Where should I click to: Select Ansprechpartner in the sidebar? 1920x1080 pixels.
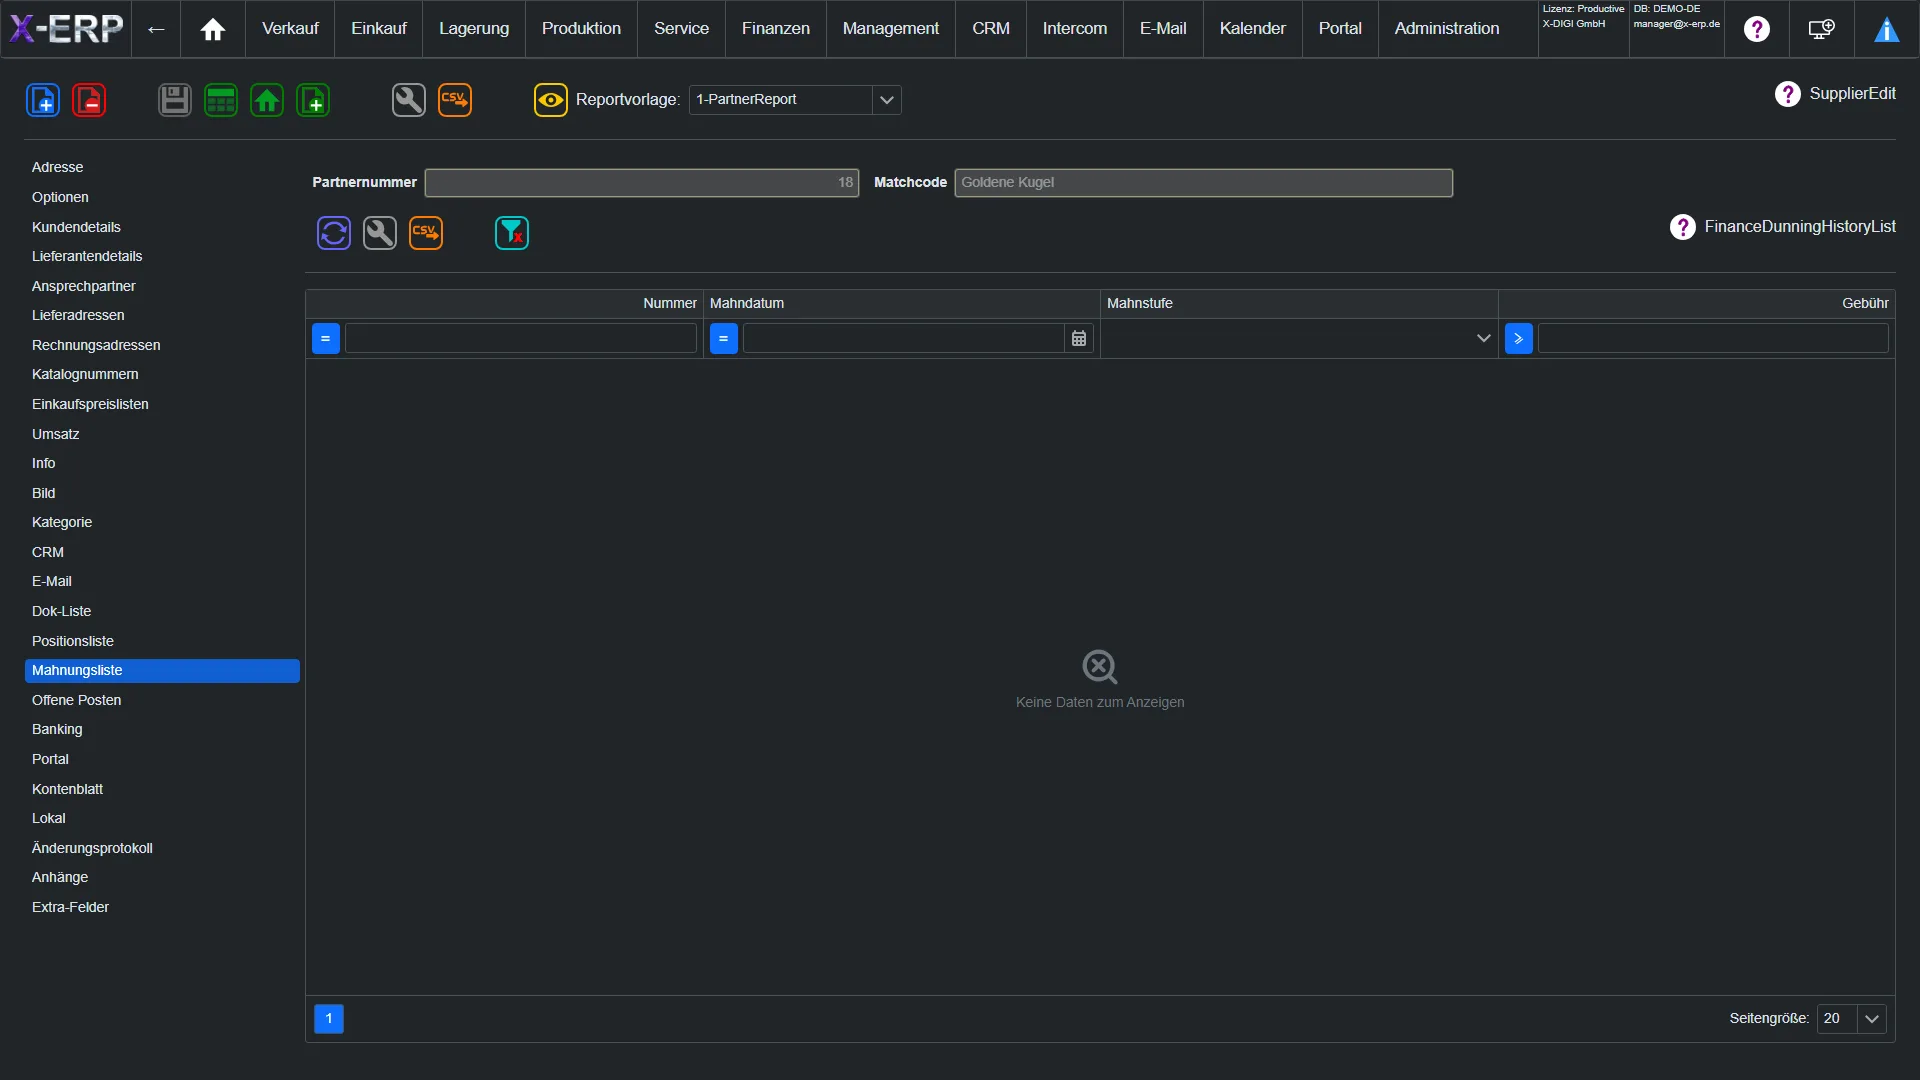pyautogui.click(x=162, y=286)
